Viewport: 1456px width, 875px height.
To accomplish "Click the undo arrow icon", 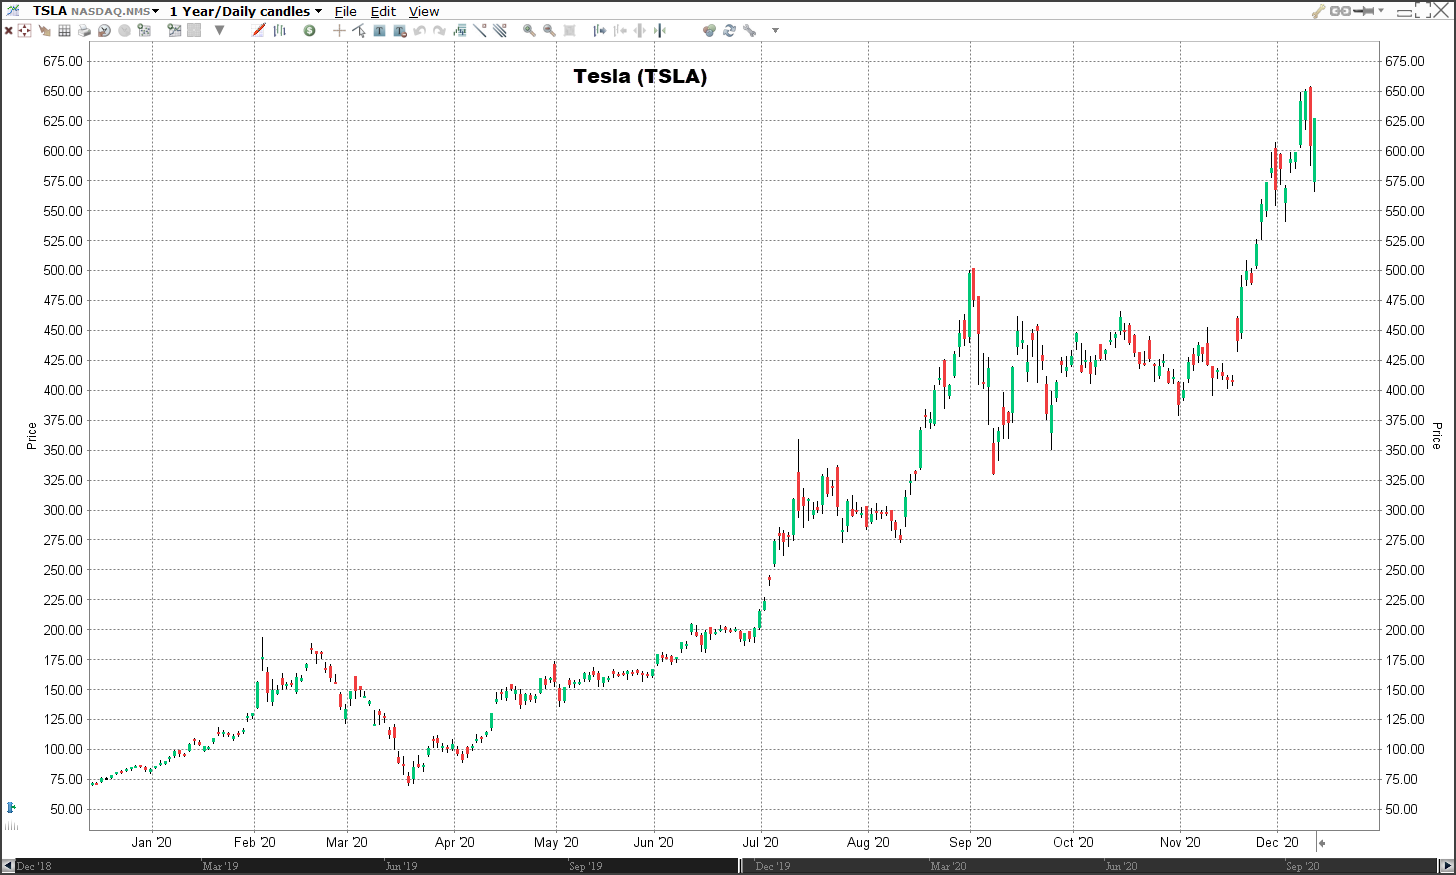I will click(420, 31).
